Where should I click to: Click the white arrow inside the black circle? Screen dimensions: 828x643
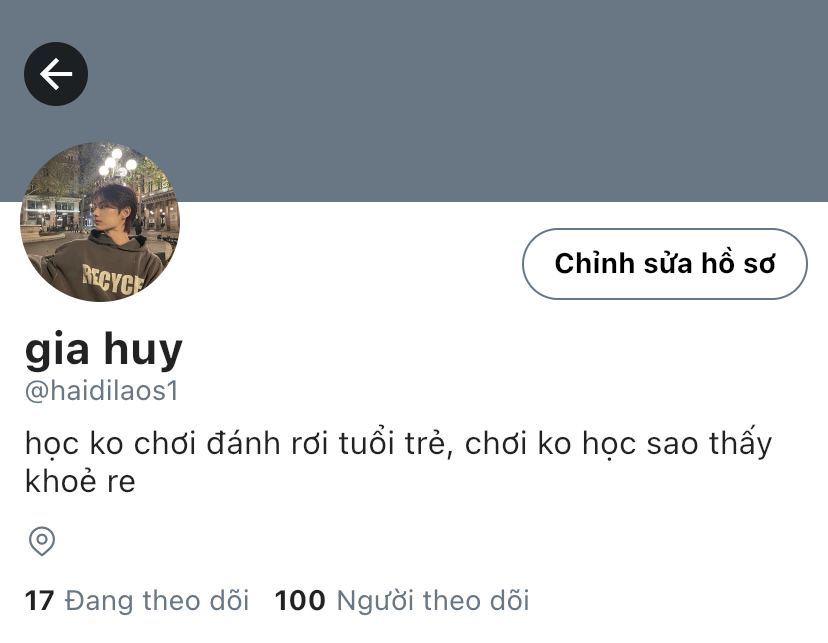click(56, 74)
